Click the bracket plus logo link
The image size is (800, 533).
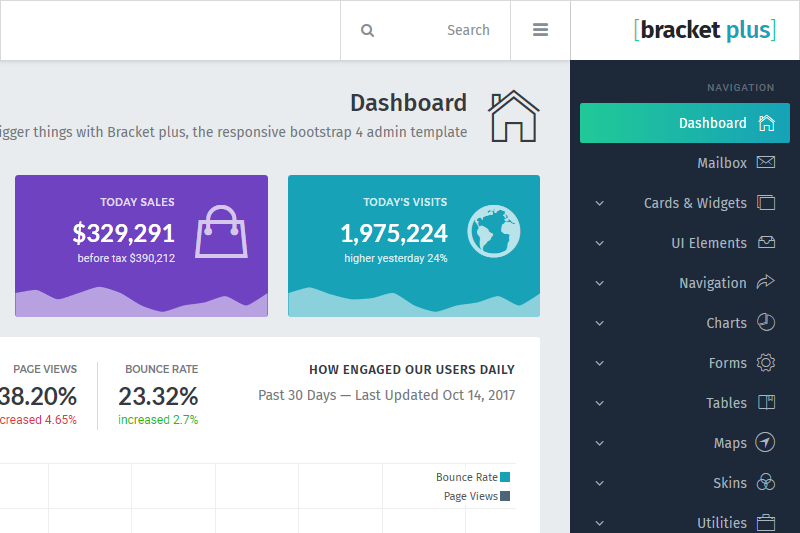[705, 30]
